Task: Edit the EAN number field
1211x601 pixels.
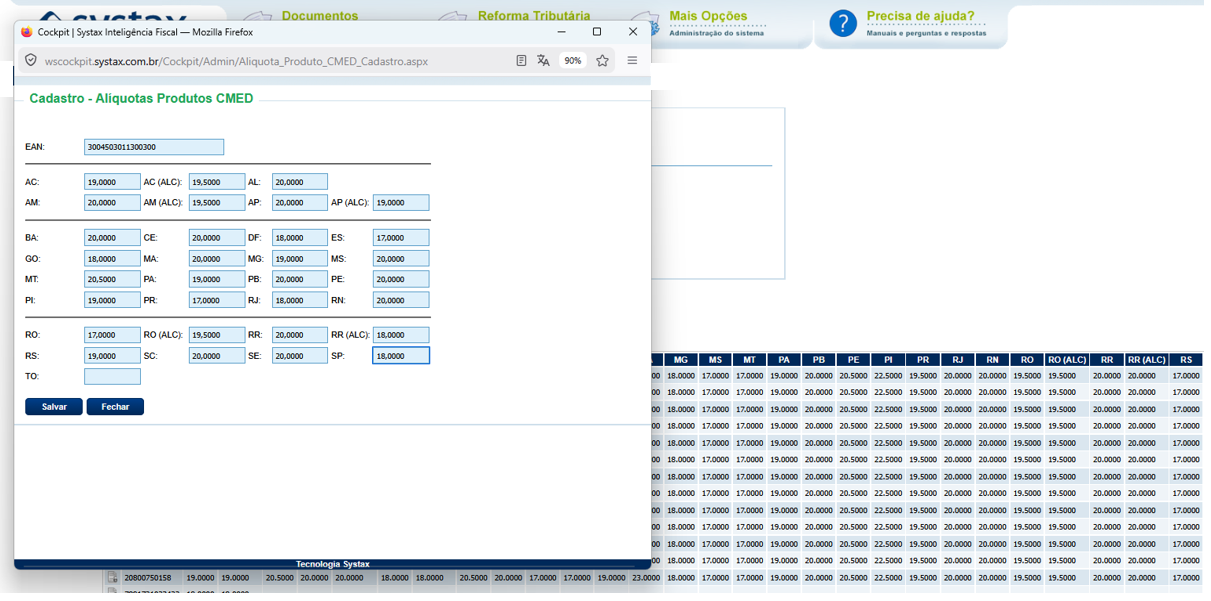Action: pyautogui.click(x=154, y=147)
